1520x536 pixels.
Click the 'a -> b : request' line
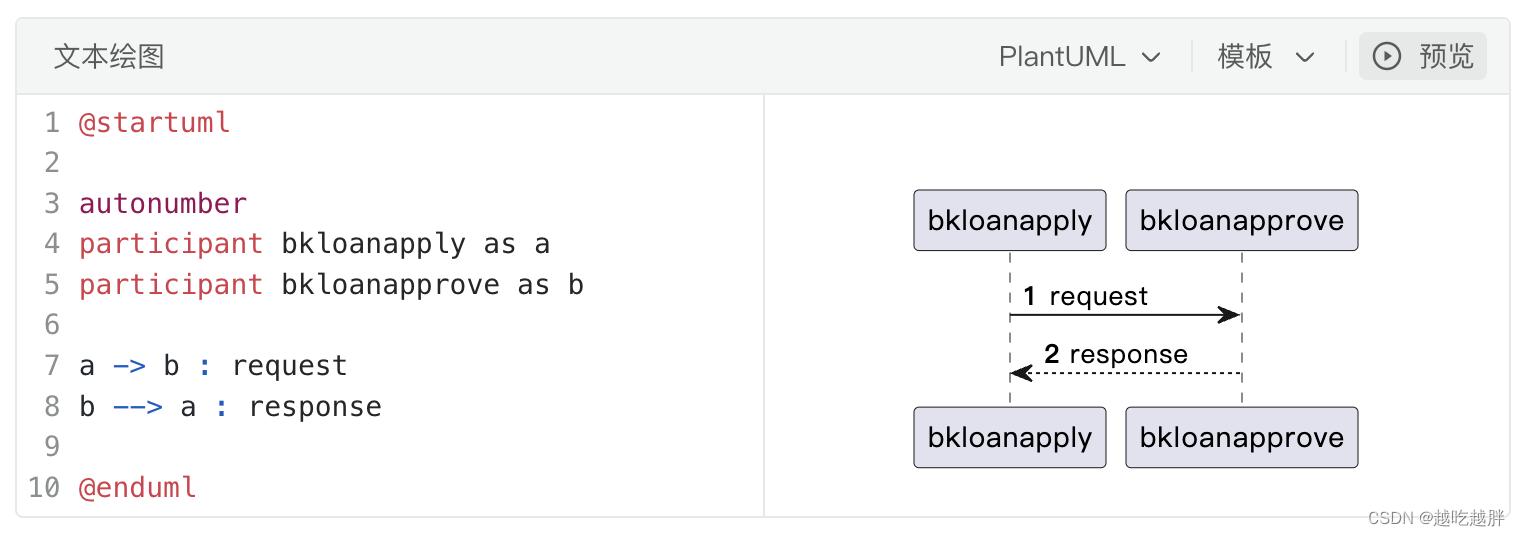pyautogui.click(x=213, y=366)
